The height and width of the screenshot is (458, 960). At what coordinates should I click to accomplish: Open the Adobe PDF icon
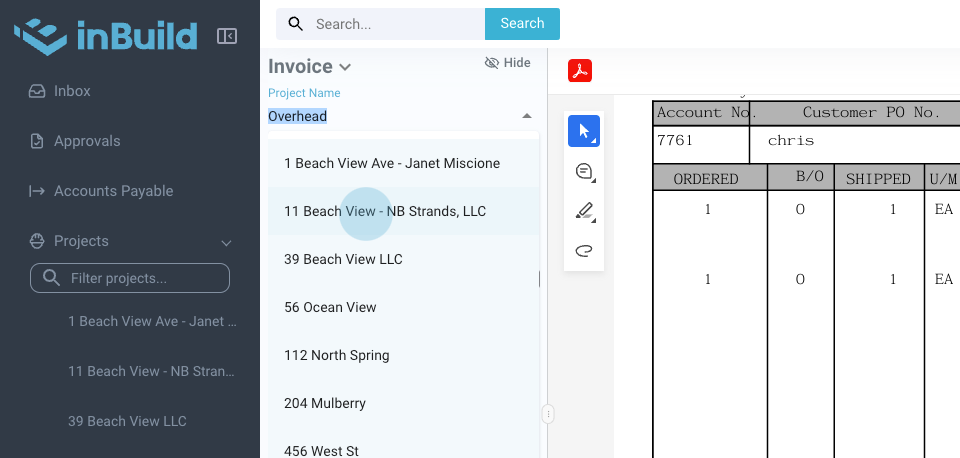click(x=580, y=71)
